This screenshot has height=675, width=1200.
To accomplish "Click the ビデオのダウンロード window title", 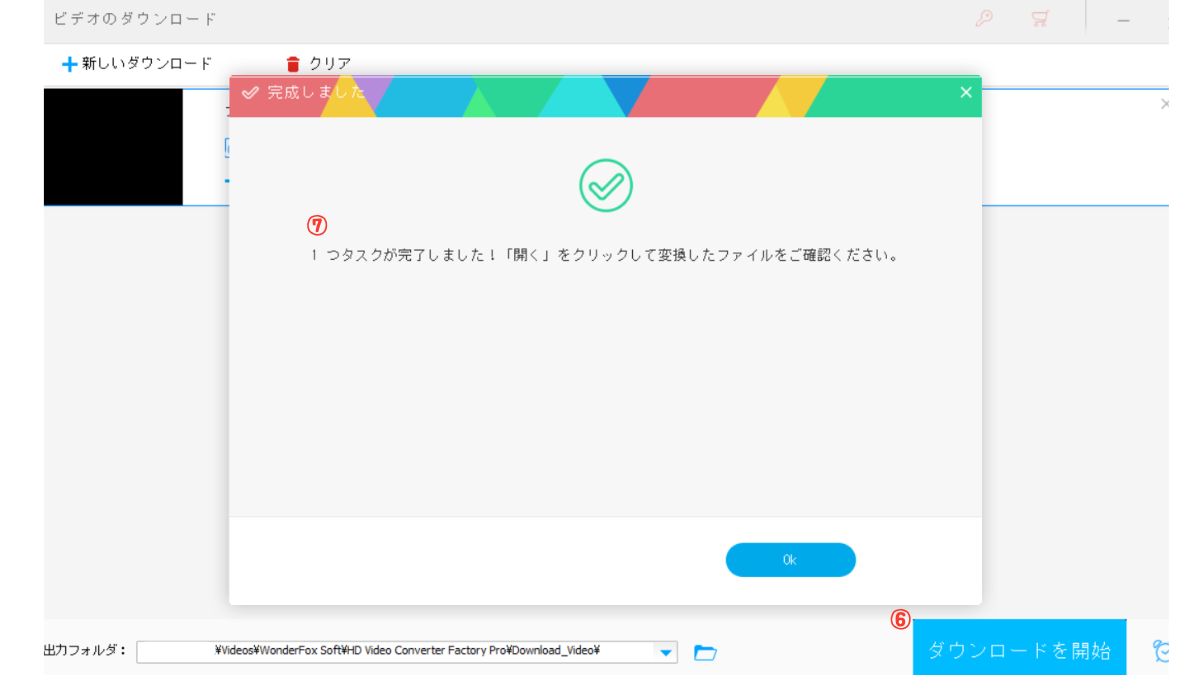I will pos(134,19).
